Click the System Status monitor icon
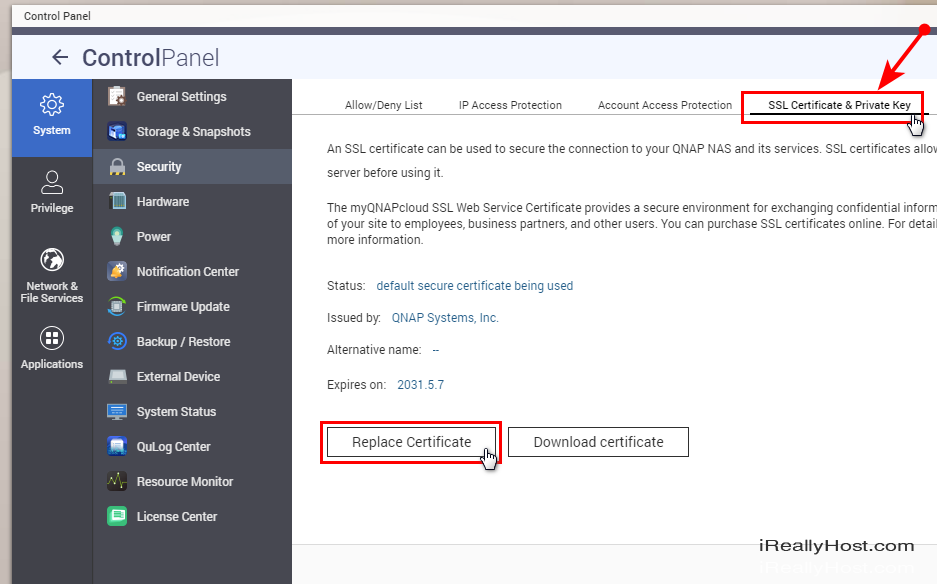Screen dimensions: 937x584 (x=117, y=412)
